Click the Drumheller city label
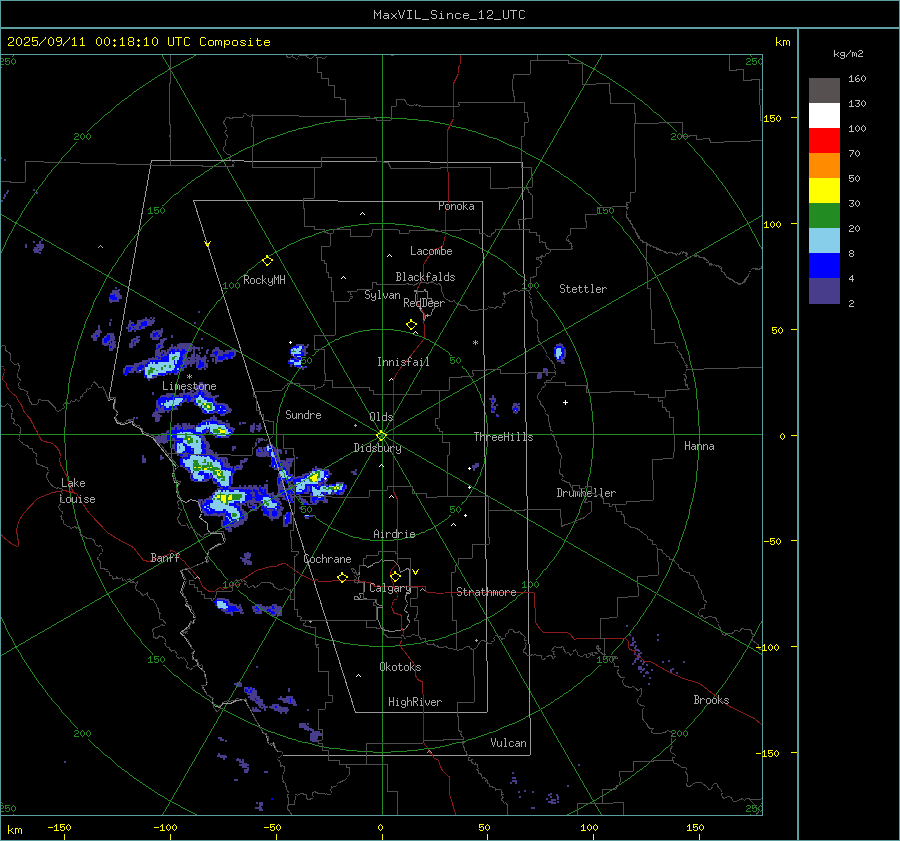The image size is (900, 841). (586, 493)
